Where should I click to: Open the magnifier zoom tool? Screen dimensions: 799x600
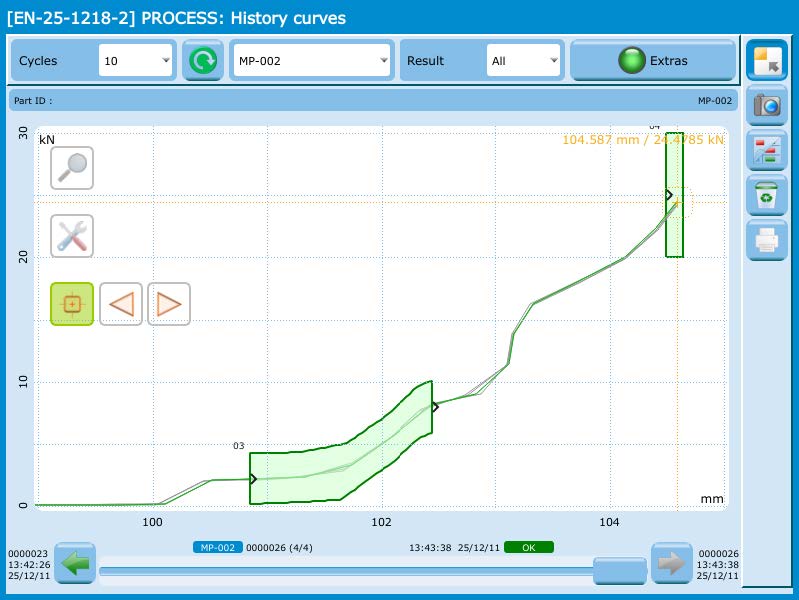[x=72, y=168]
